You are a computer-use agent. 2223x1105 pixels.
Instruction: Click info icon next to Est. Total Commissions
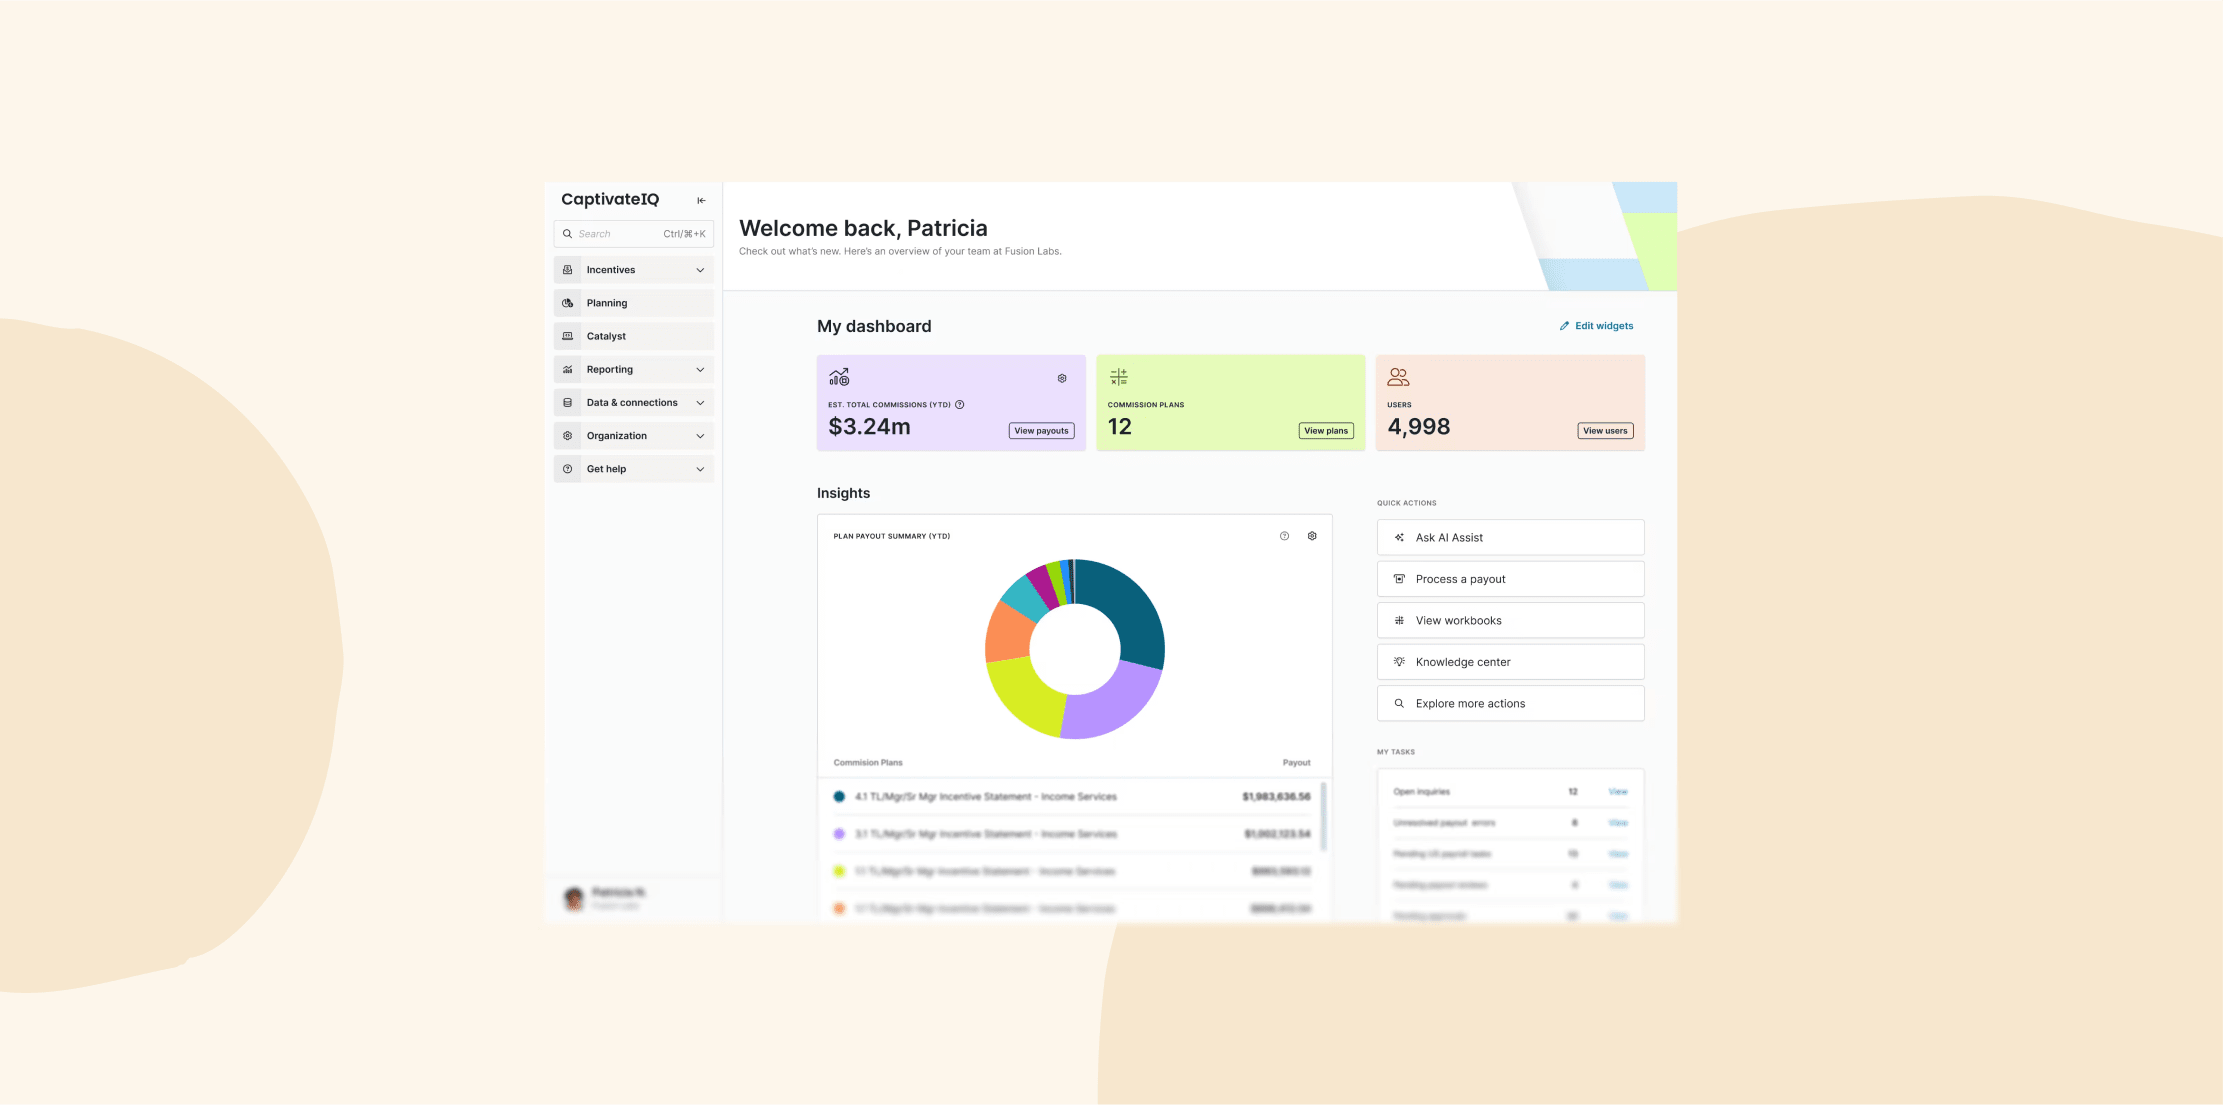click(959, 405)
